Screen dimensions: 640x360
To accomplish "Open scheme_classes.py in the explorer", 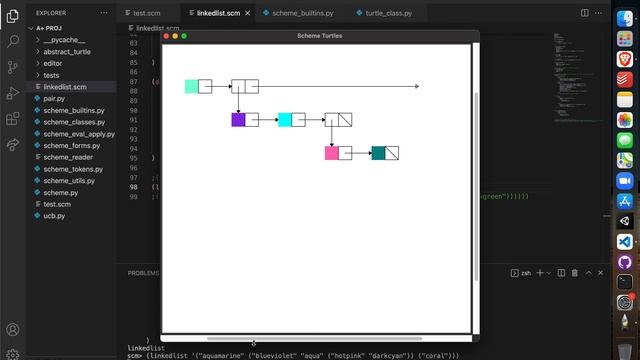I will tap(74, 122).
